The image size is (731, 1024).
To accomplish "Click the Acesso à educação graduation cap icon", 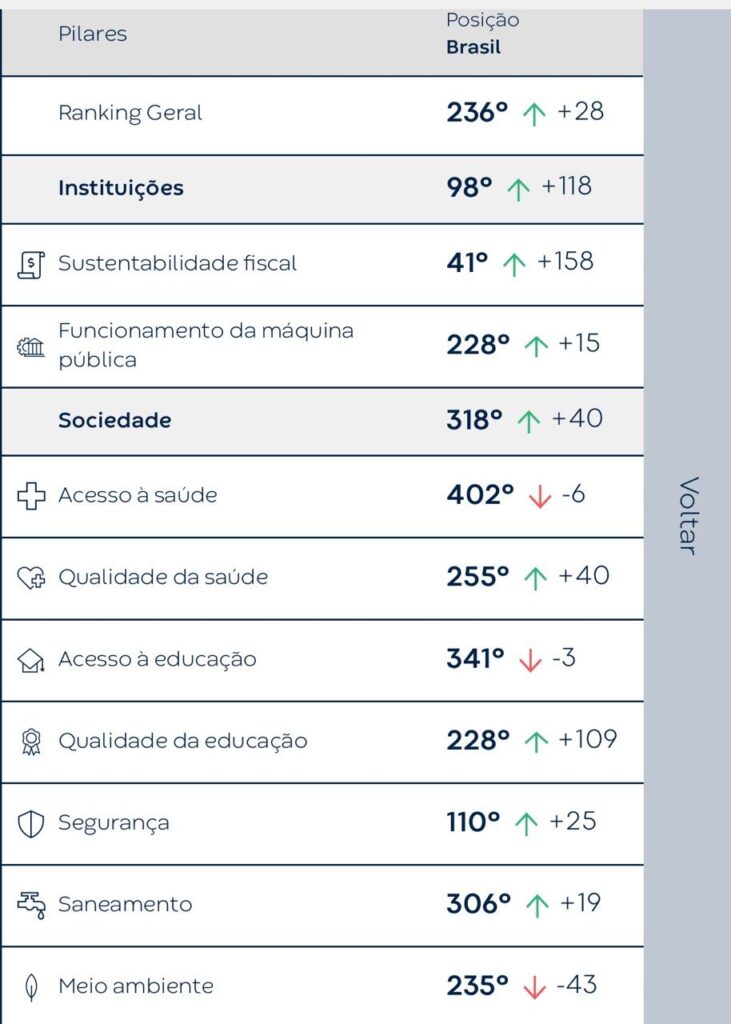I will 32,660.
